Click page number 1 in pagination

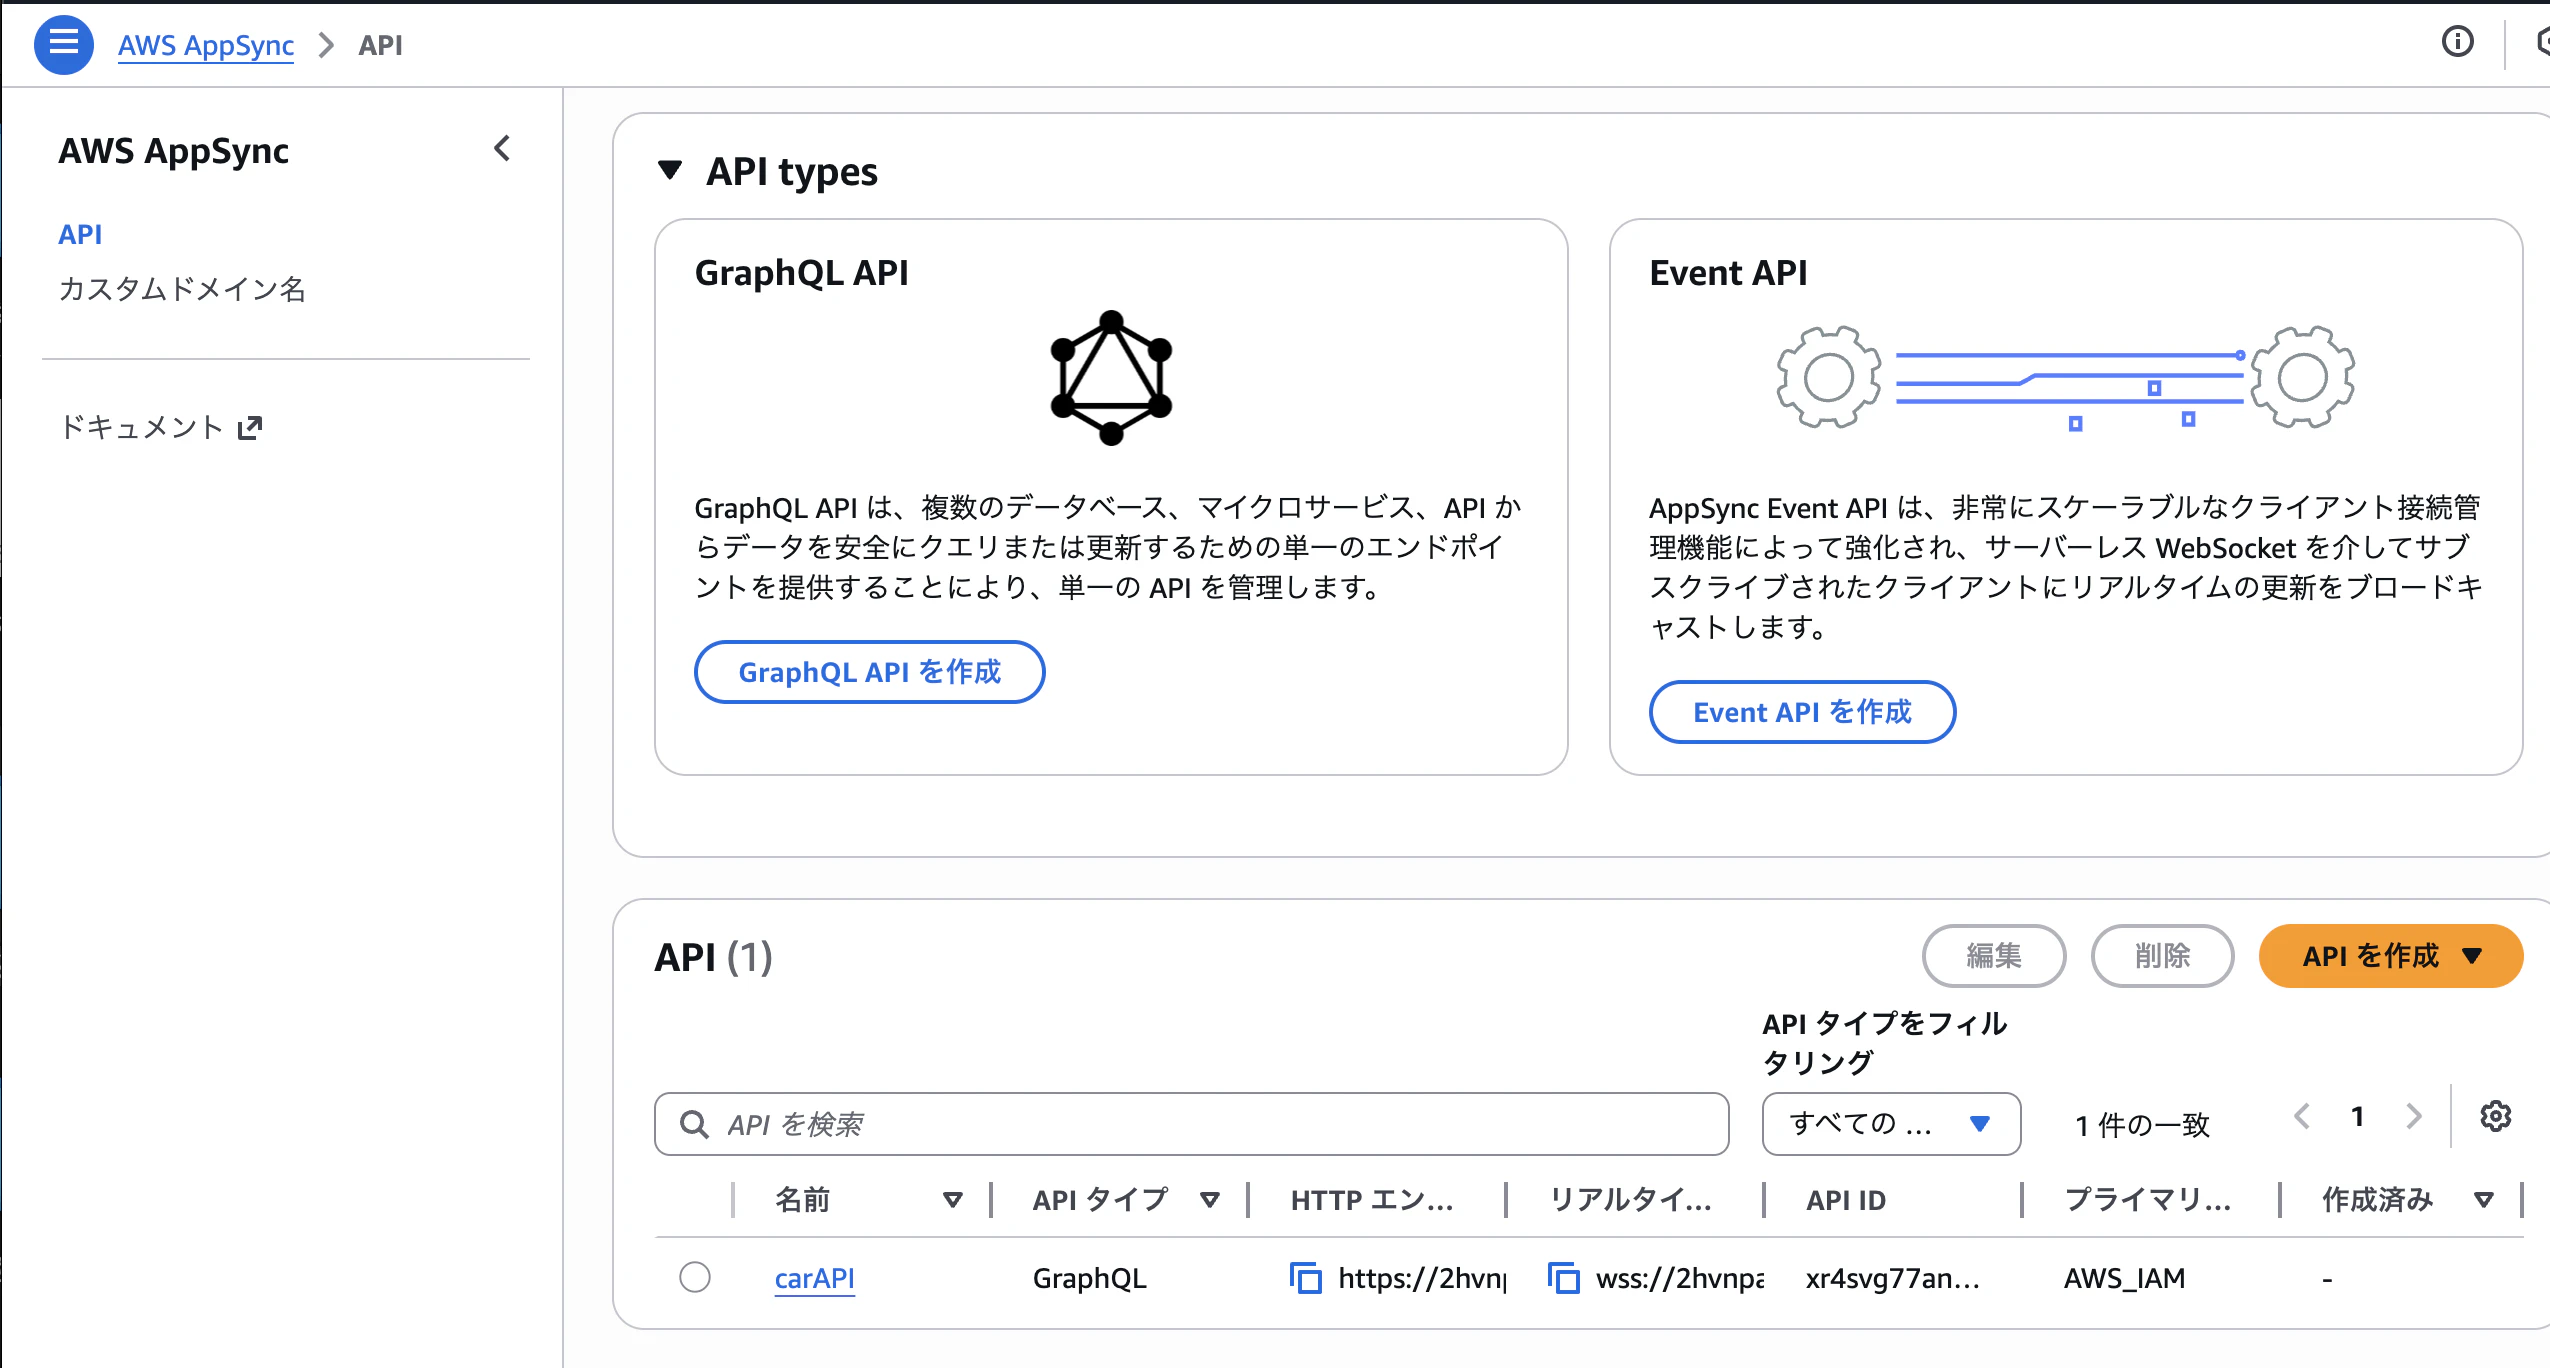[x=2358, y=1116]
